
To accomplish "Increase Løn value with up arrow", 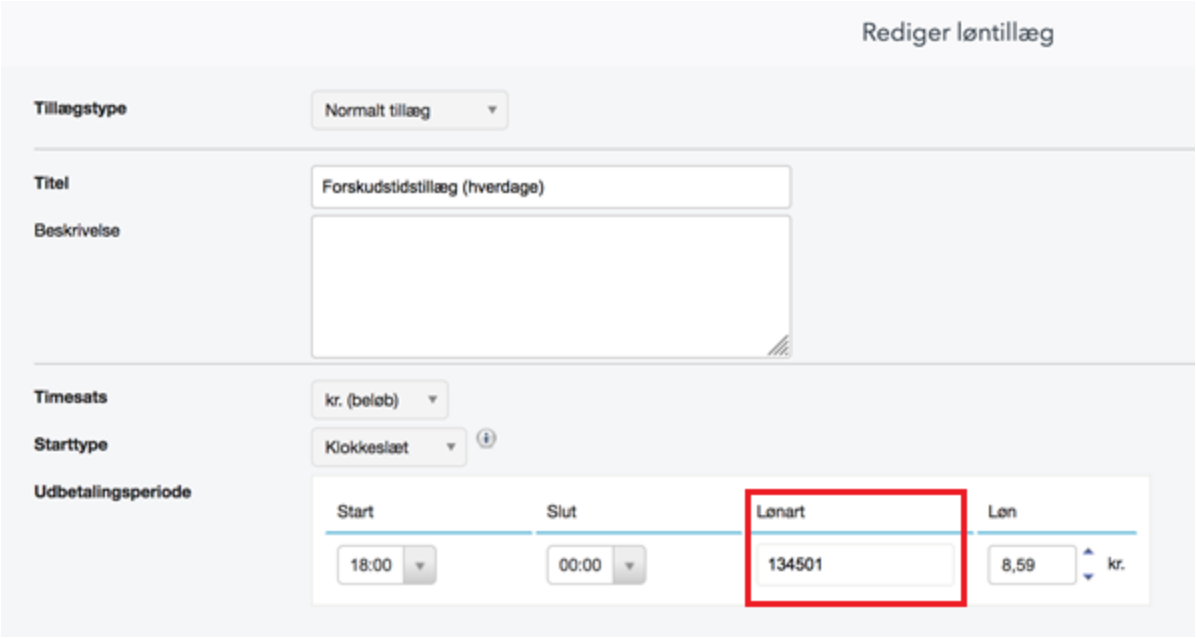I will 1088,552.
